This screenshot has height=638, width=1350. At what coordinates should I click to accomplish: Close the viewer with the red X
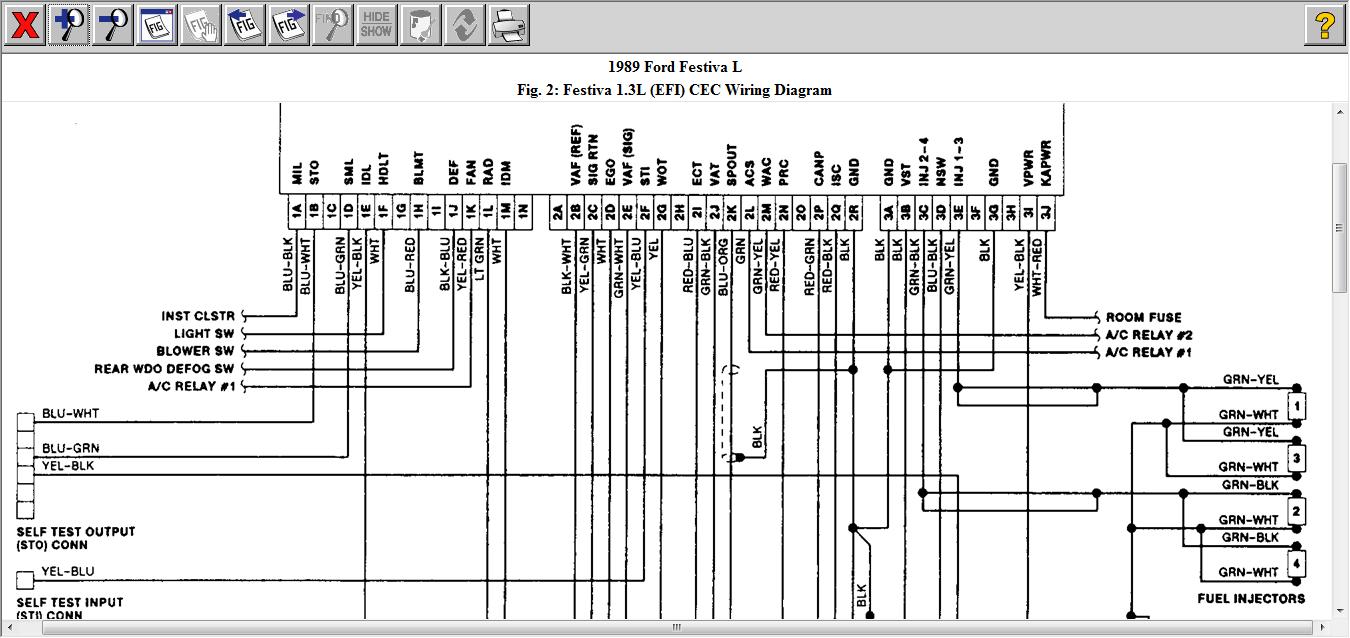pos(24,24)
